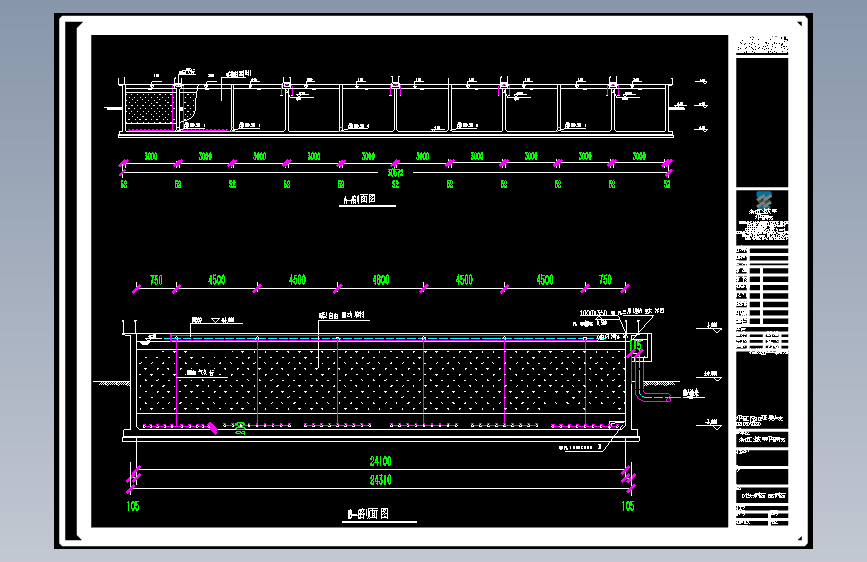Click the 24100 dimension value
This screenshot has height=562, width=867.
380,461
